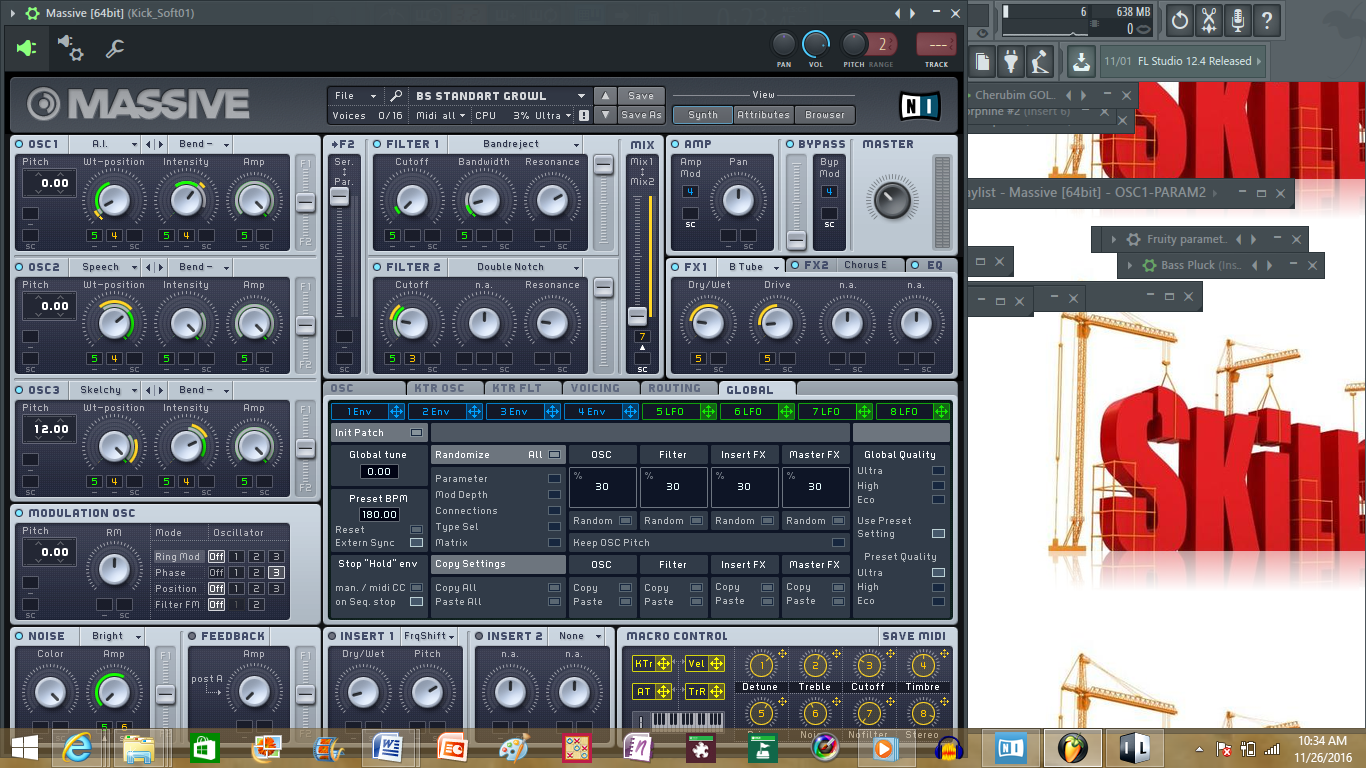The height and width of the screenshot is (768, 1366).
Task: Click the KTr macro source crosshair
Action: 663,663
